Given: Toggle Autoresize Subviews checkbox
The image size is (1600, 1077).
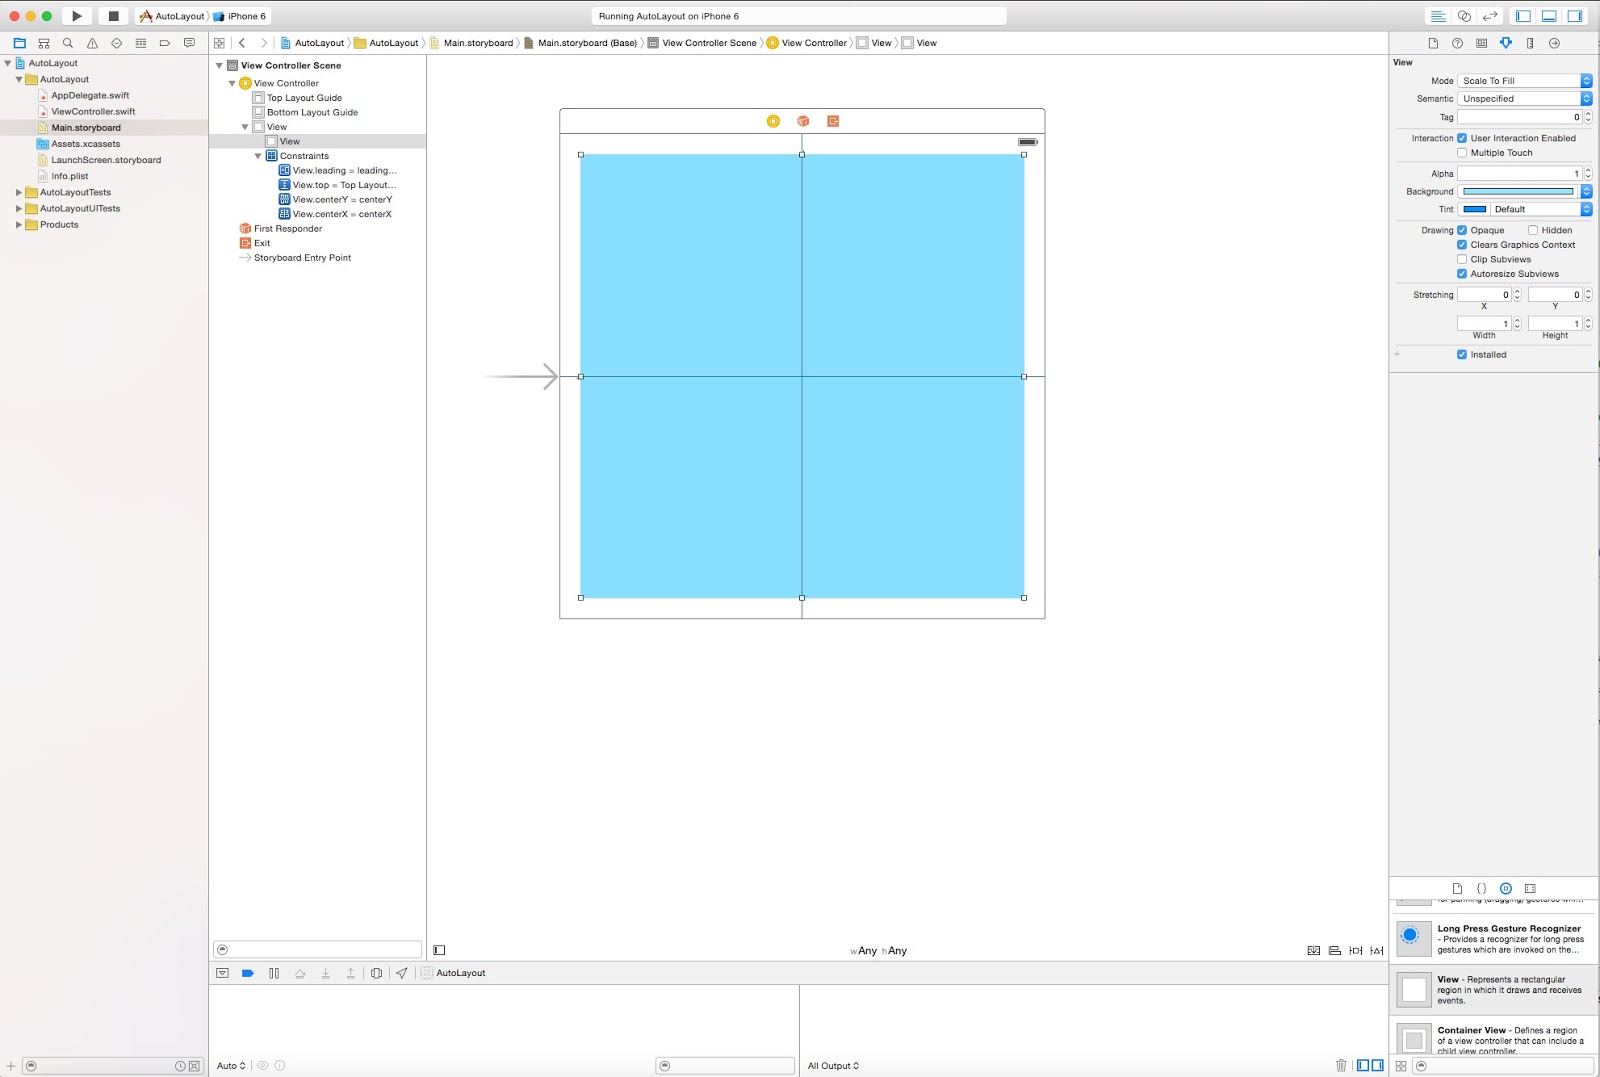Looking at the screenshot, I should [1462, 274].
